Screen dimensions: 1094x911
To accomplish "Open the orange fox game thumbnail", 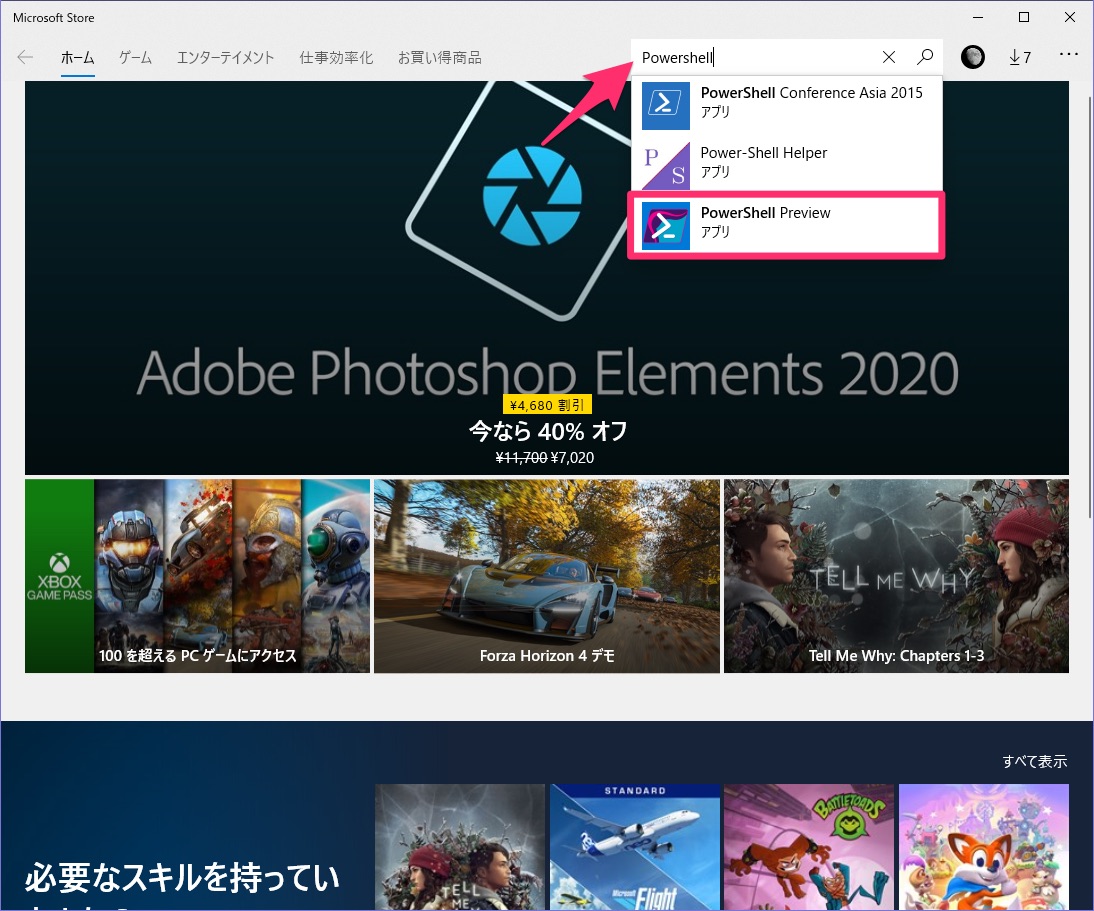I will (984, 847).
